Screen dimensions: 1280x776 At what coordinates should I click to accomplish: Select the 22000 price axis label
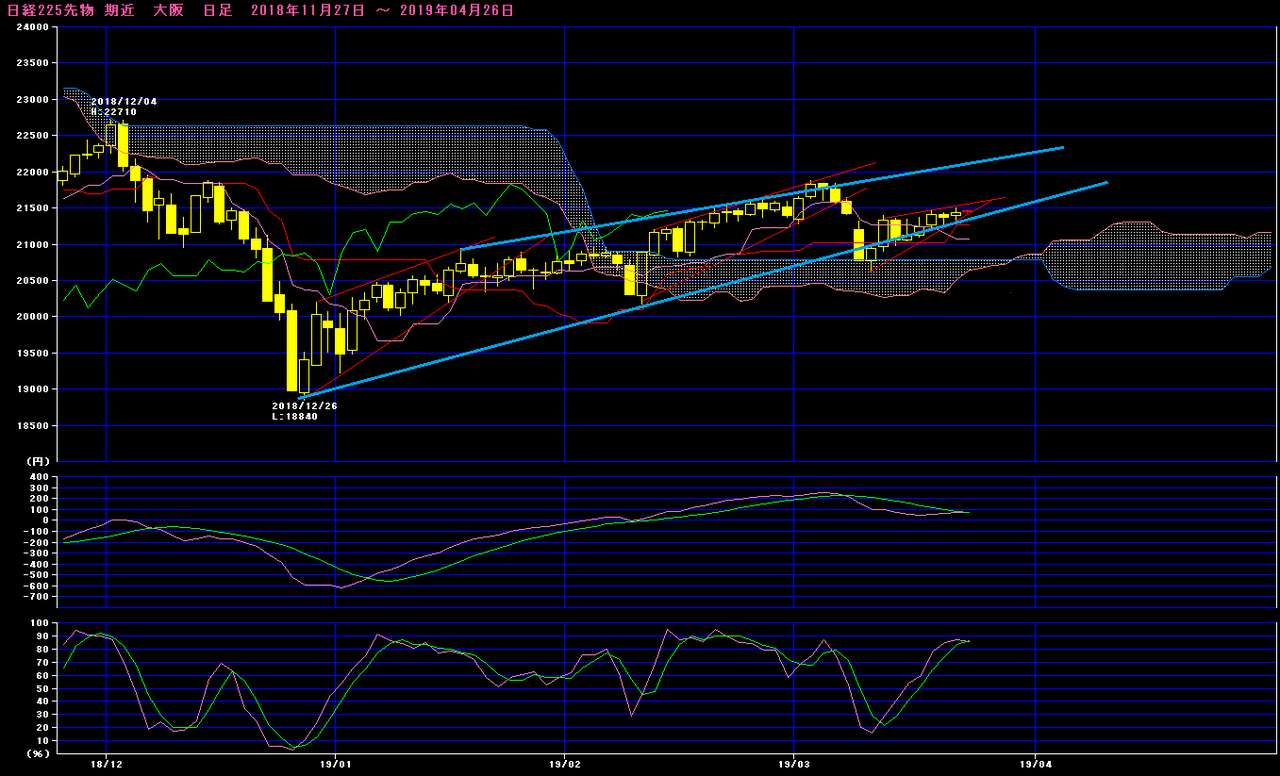(34, 172)
